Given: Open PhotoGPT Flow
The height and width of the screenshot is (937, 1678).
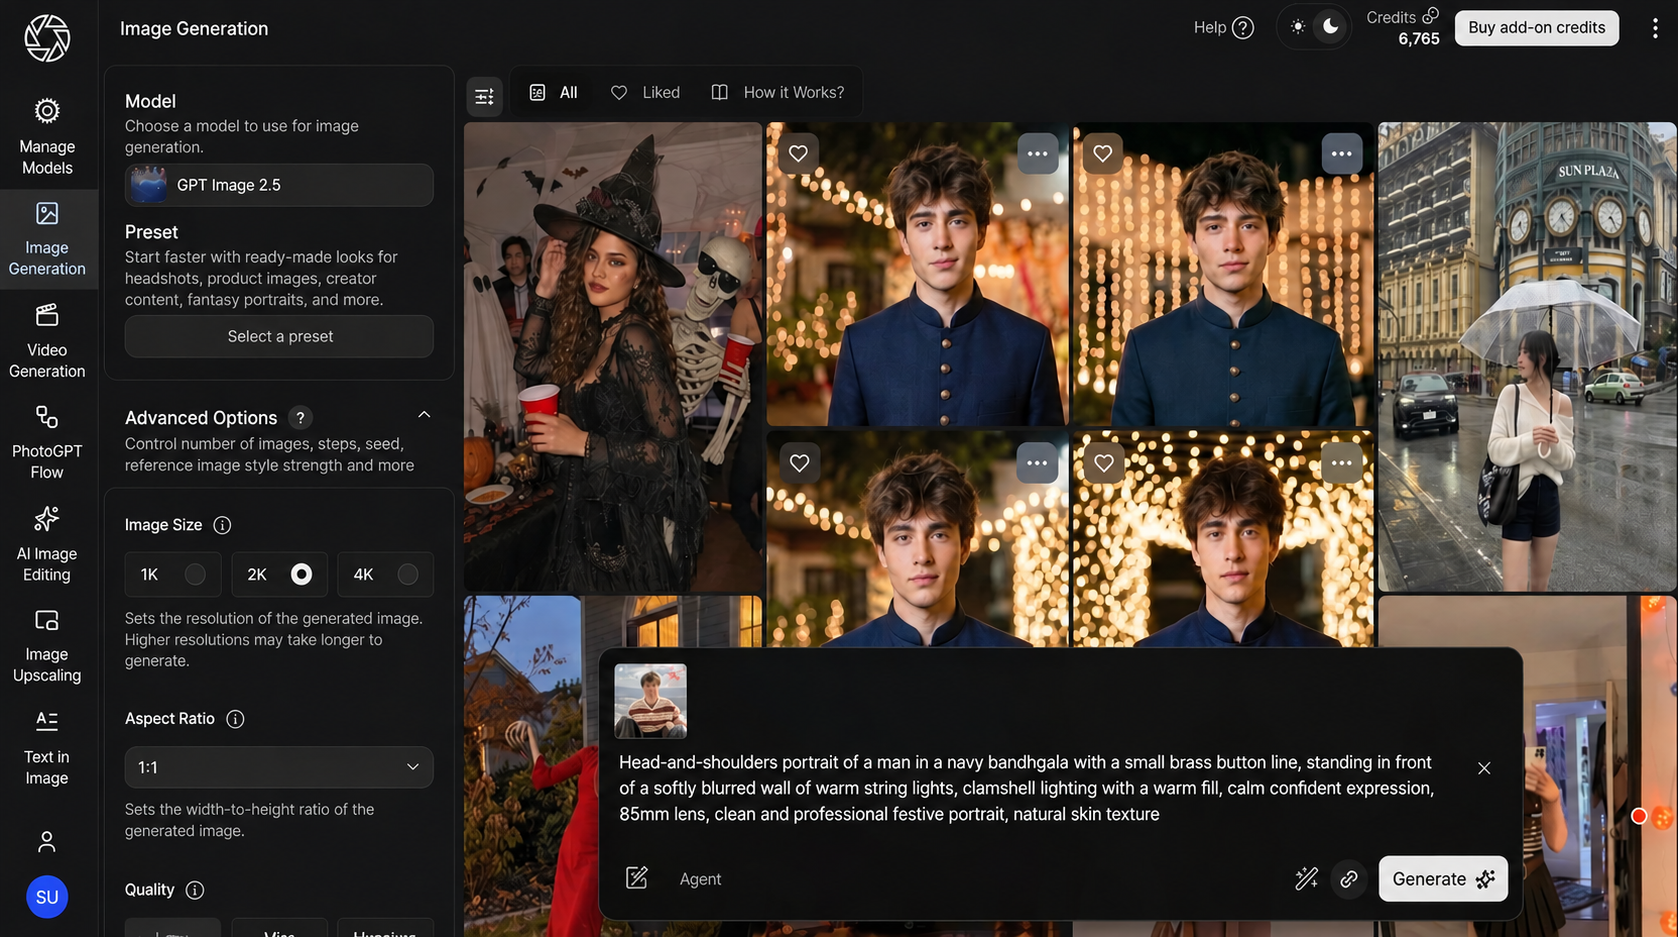Looking at the screenshot, I should (x=47, y=442).
